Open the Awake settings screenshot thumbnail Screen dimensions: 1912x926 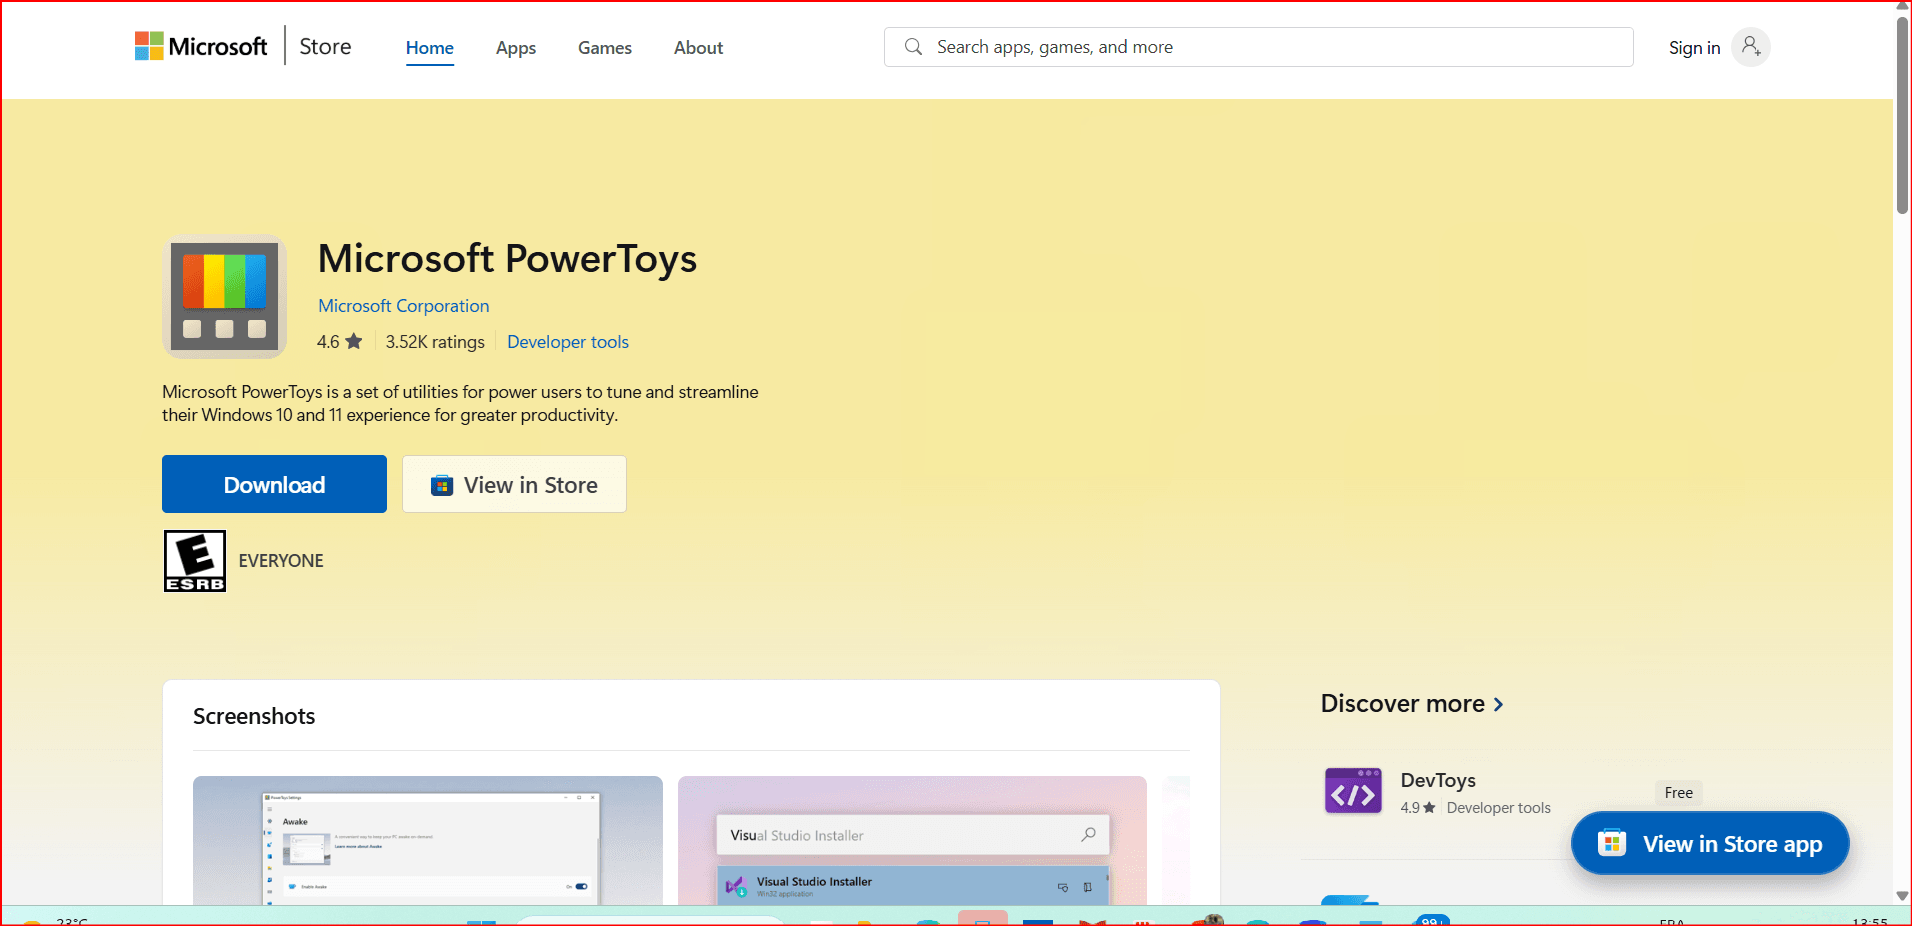(427, 840)
